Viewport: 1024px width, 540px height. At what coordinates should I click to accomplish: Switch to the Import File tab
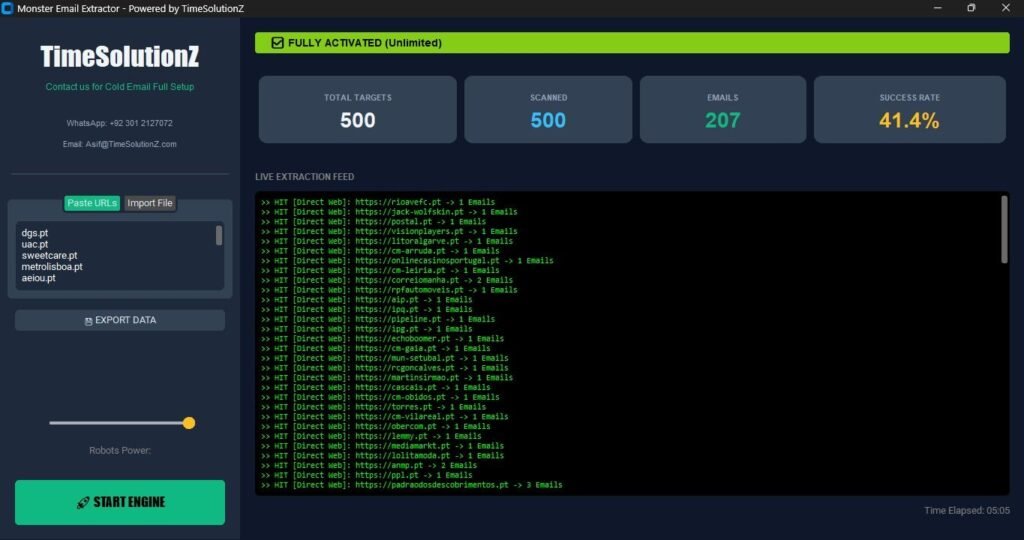[x=150, y=203]
